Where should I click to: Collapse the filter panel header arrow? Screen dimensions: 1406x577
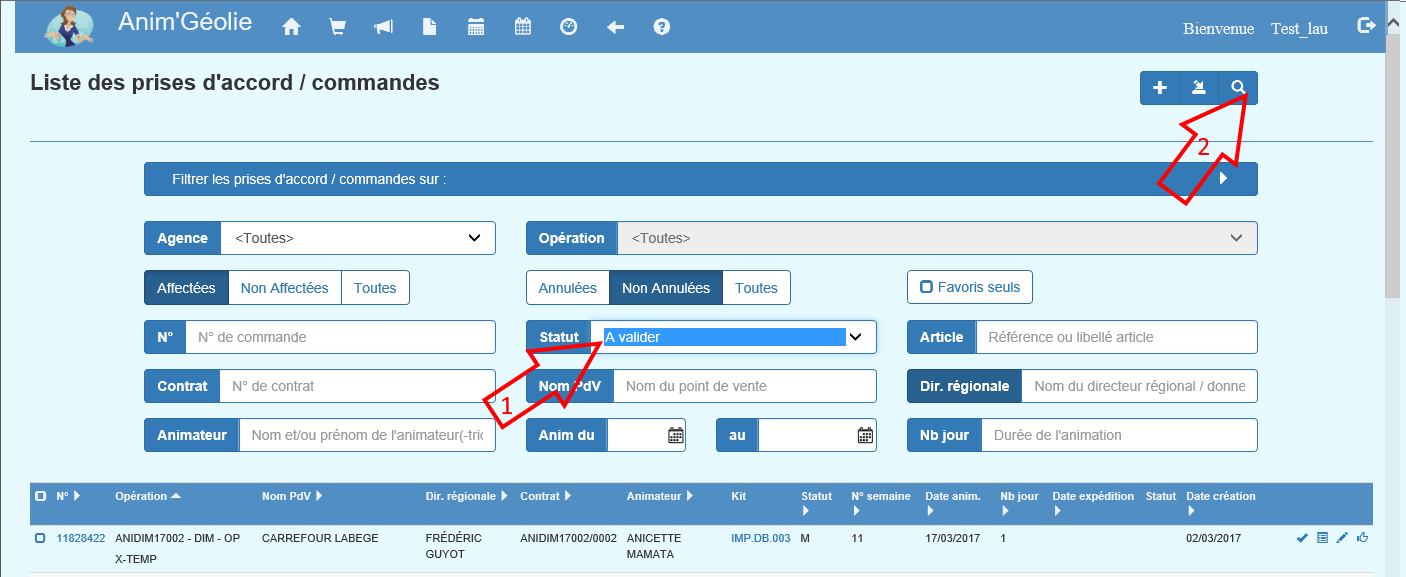click(x=1224, y=179)
